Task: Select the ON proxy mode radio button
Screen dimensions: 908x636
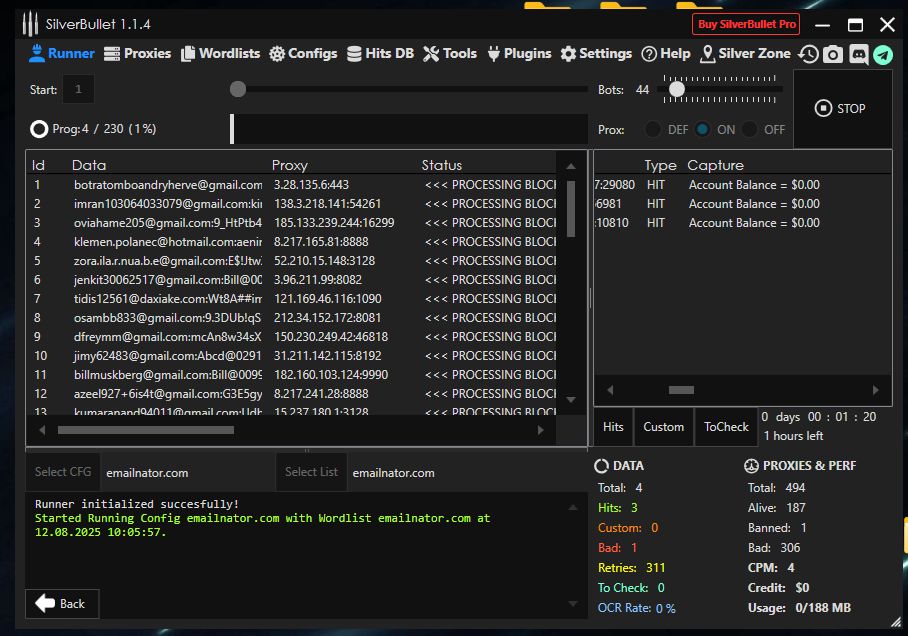Action: 703,130
